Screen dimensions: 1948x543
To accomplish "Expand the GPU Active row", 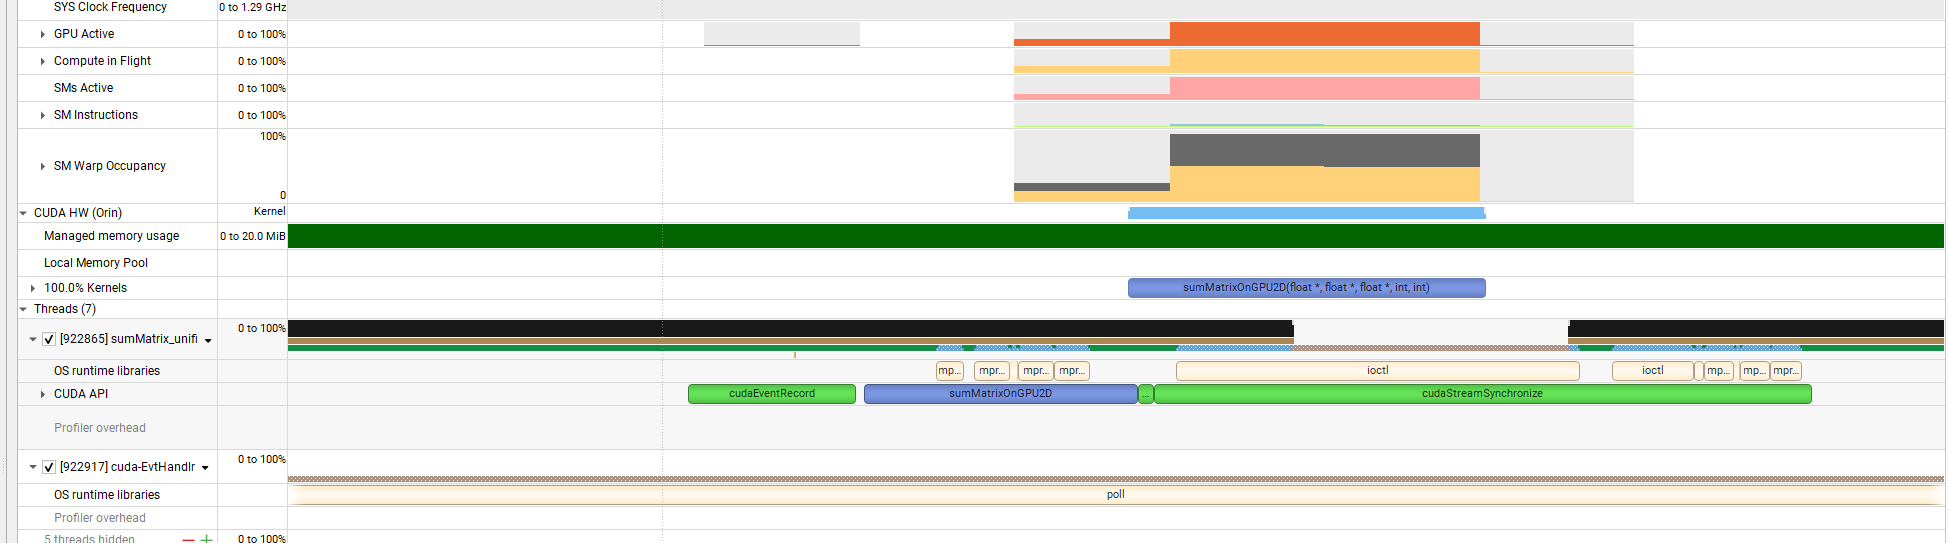I will coord(42,34).
